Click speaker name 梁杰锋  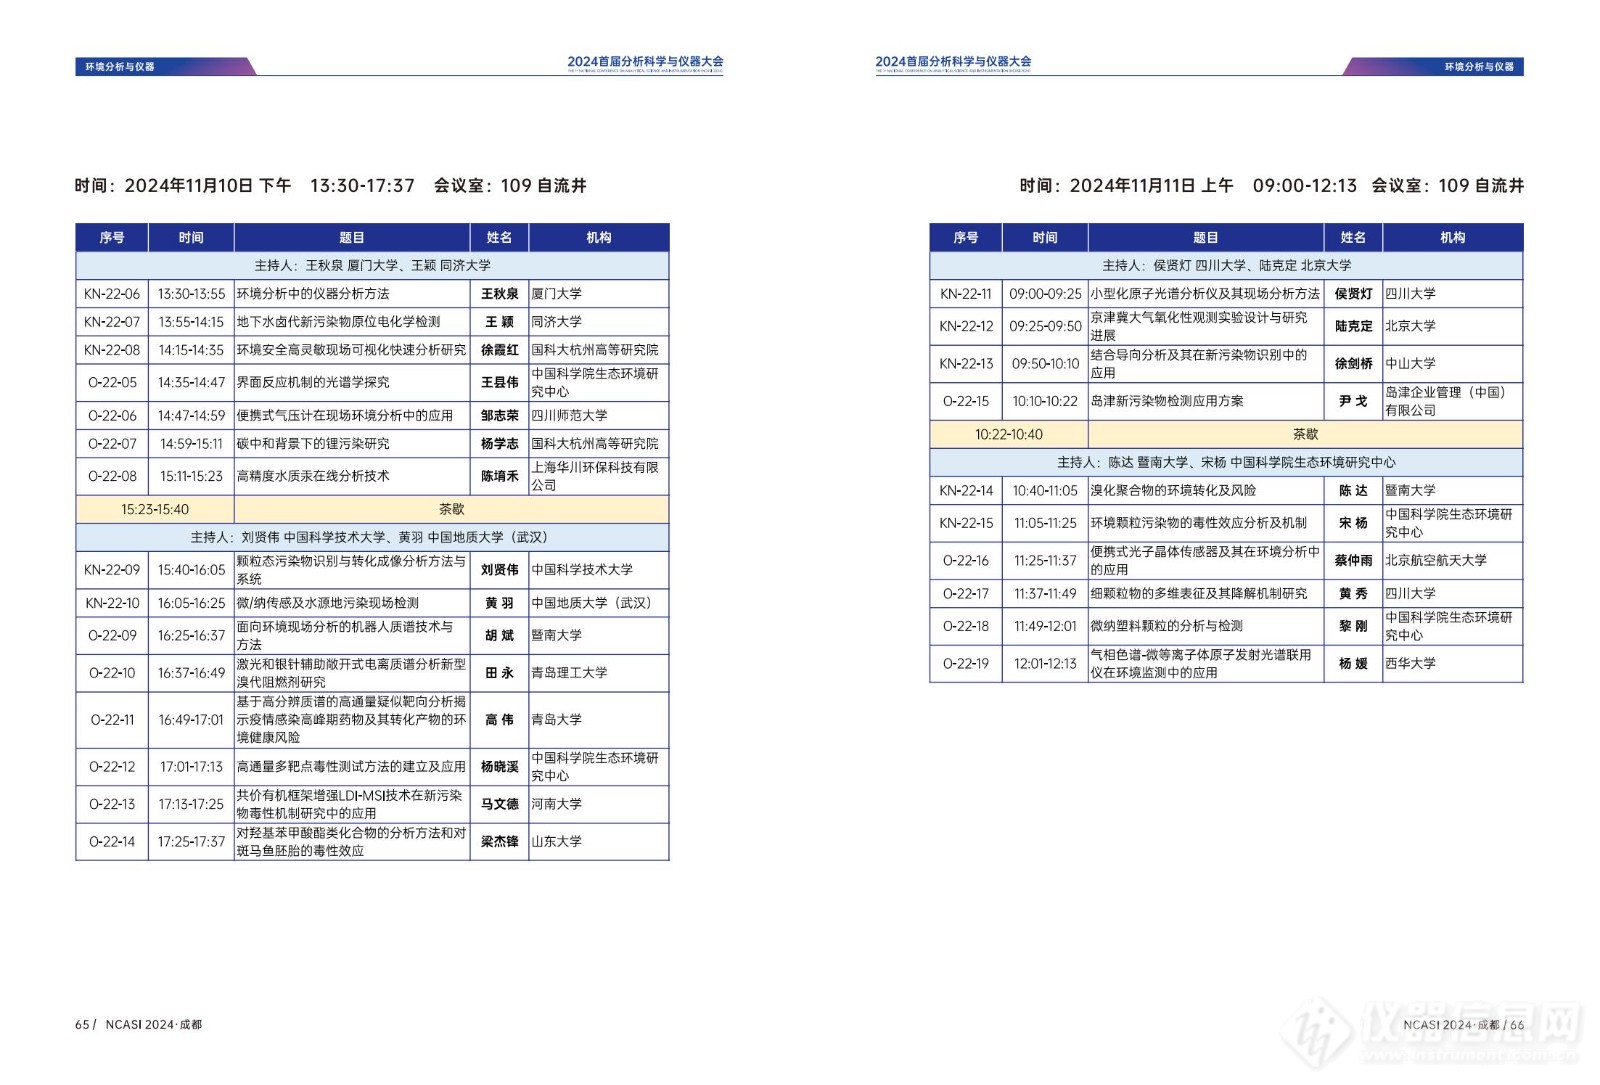pyautogui.click(x=499, y=842)
